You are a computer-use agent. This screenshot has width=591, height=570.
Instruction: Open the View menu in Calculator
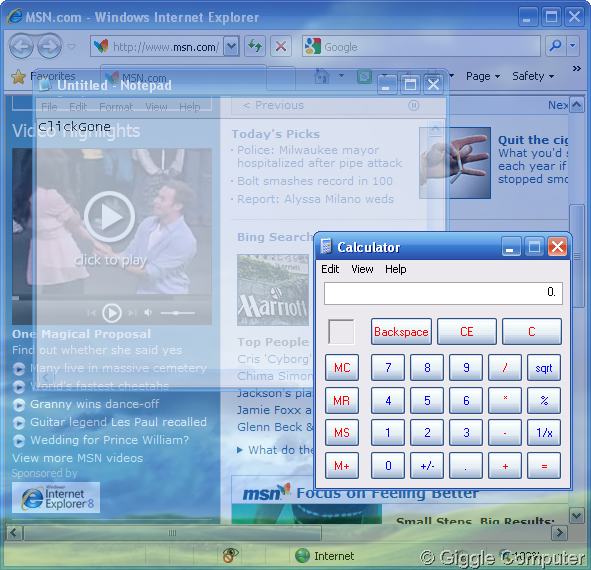pyautogui.click(x=362, y=269)
